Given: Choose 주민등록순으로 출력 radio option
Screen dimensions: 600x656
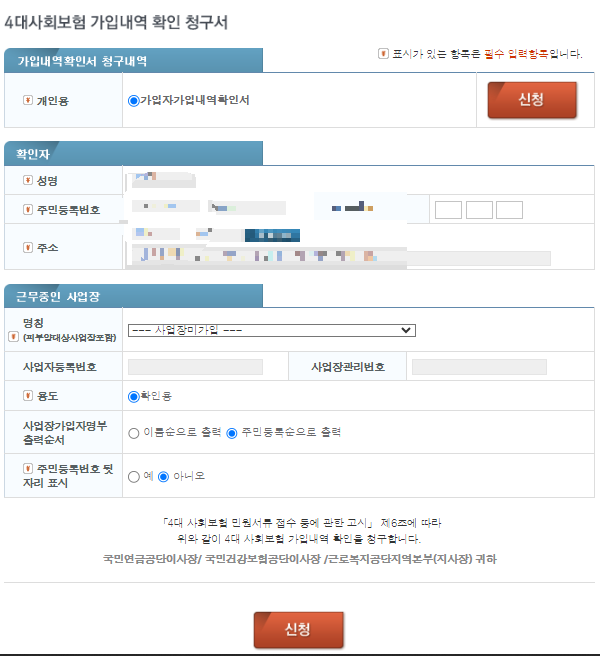Looking at the screenshot, I should coord(231,433).
